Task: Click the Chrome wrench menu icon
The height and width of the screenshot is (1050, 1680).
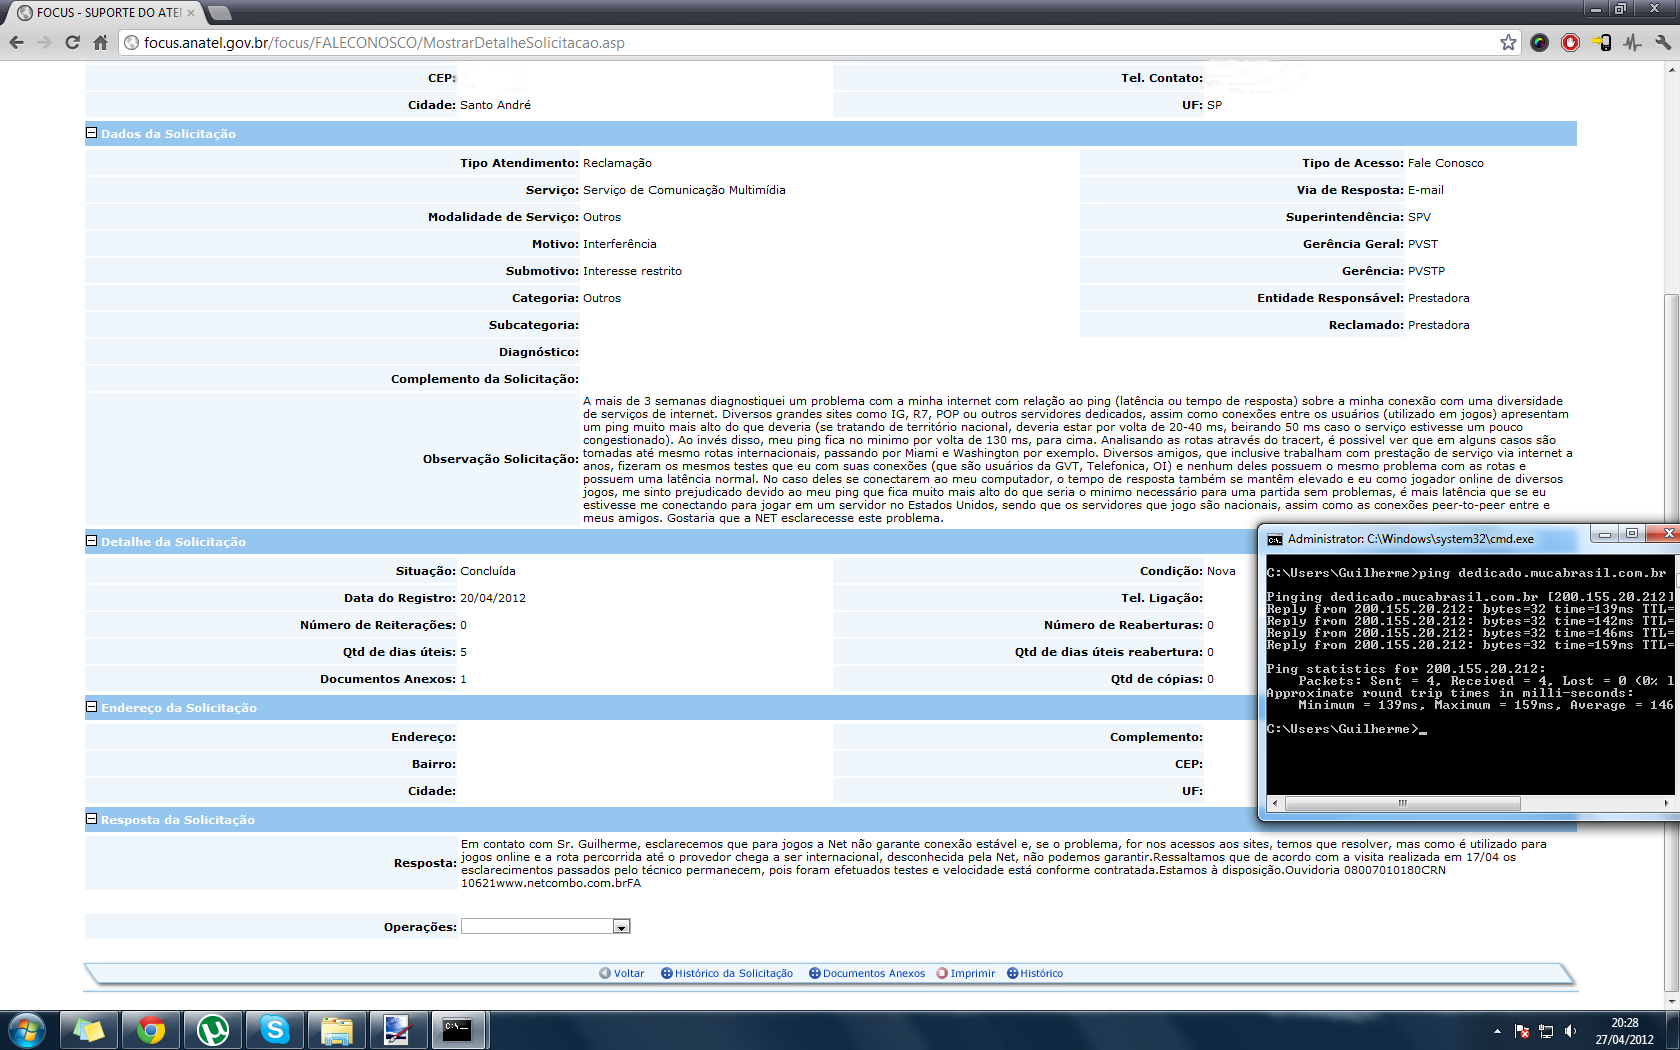Action: coord(1663,42)
